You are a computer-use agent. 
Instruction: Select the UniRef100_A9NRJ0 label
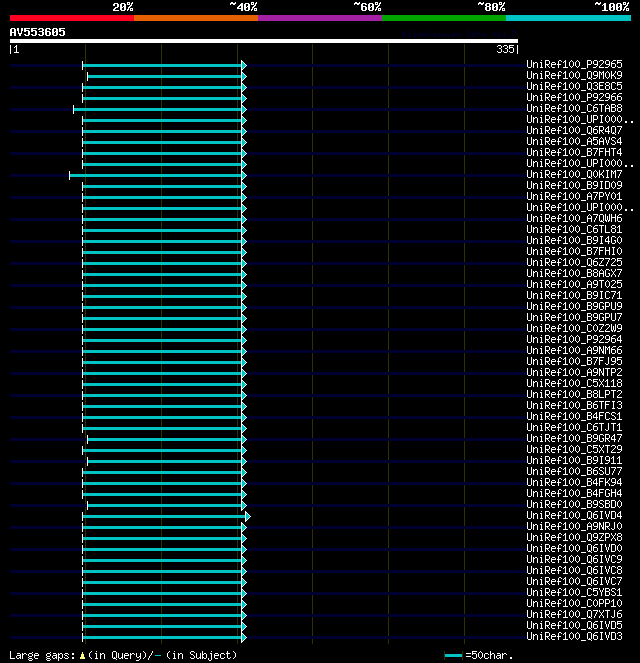tap(574, 526)
